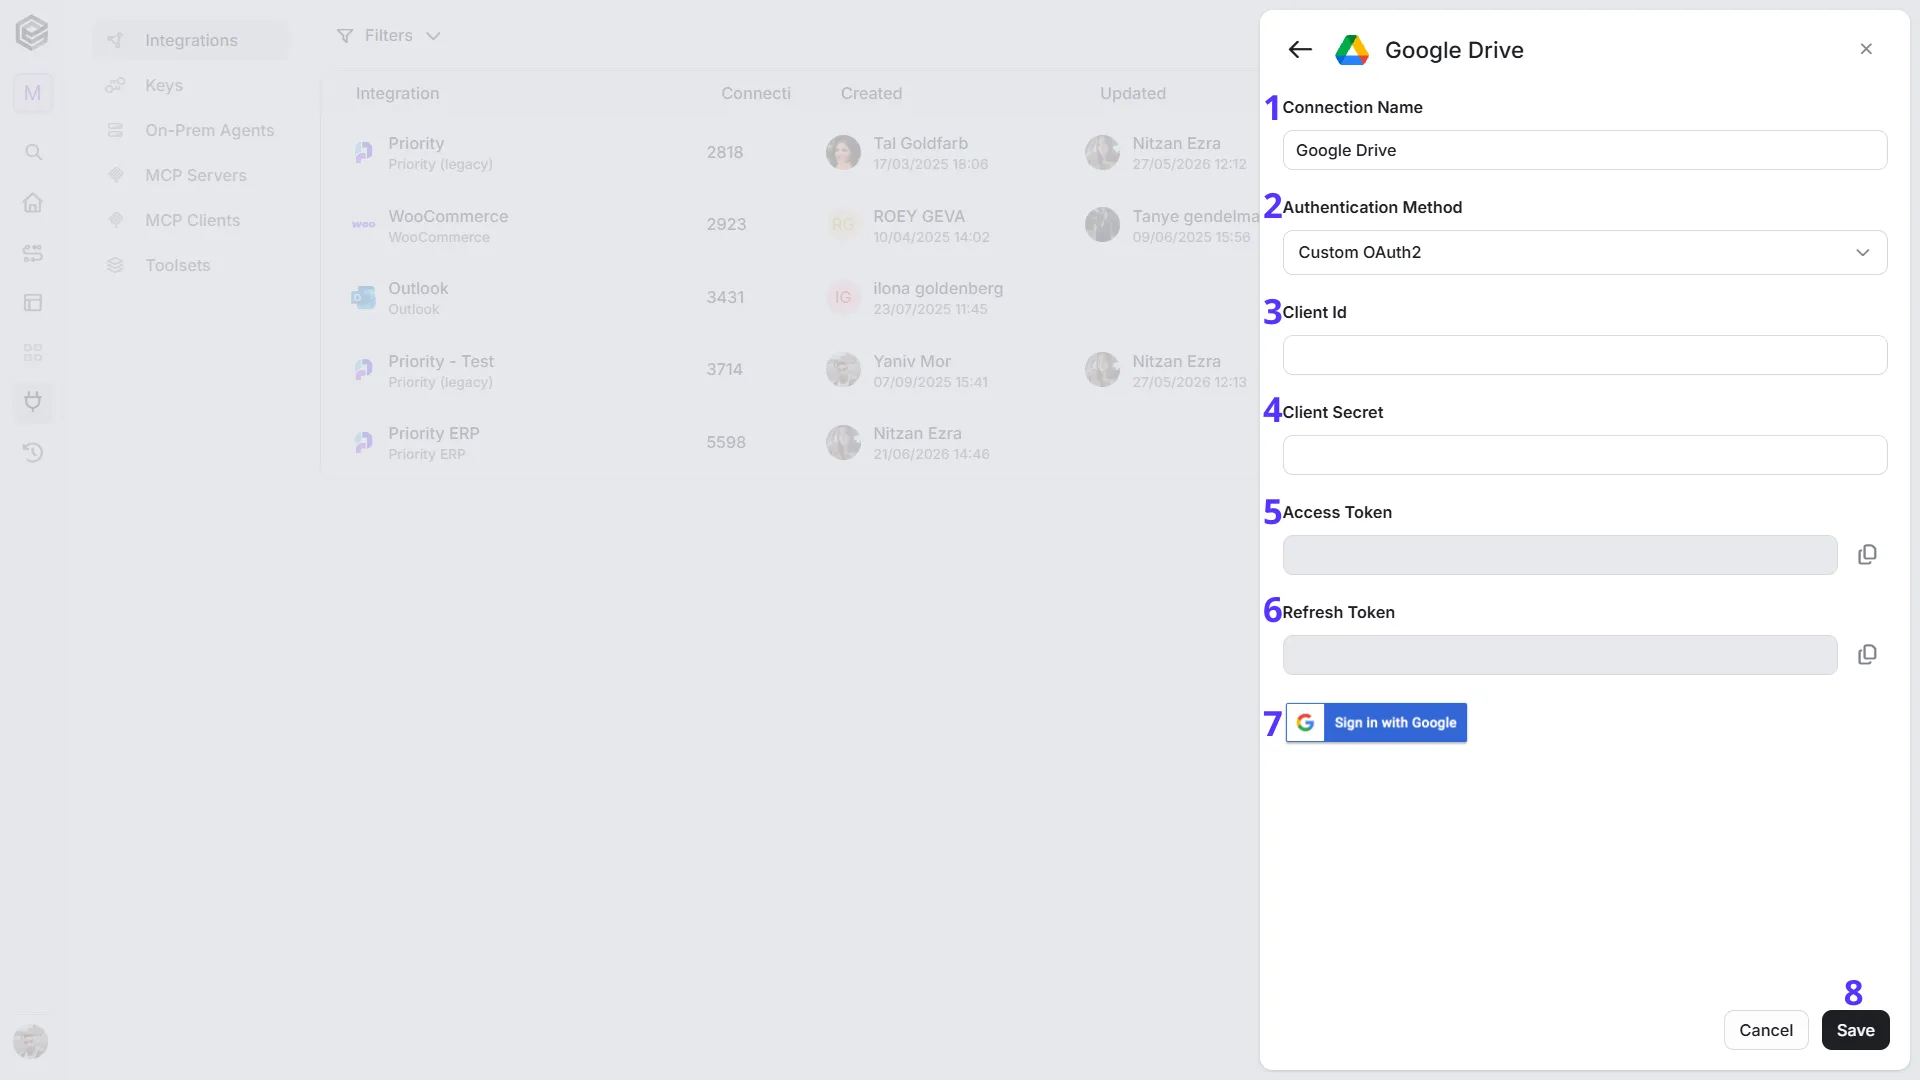The image size is (1920, 1080).
Task: Close the Google Drive panel
Action: coord(1866,49)
